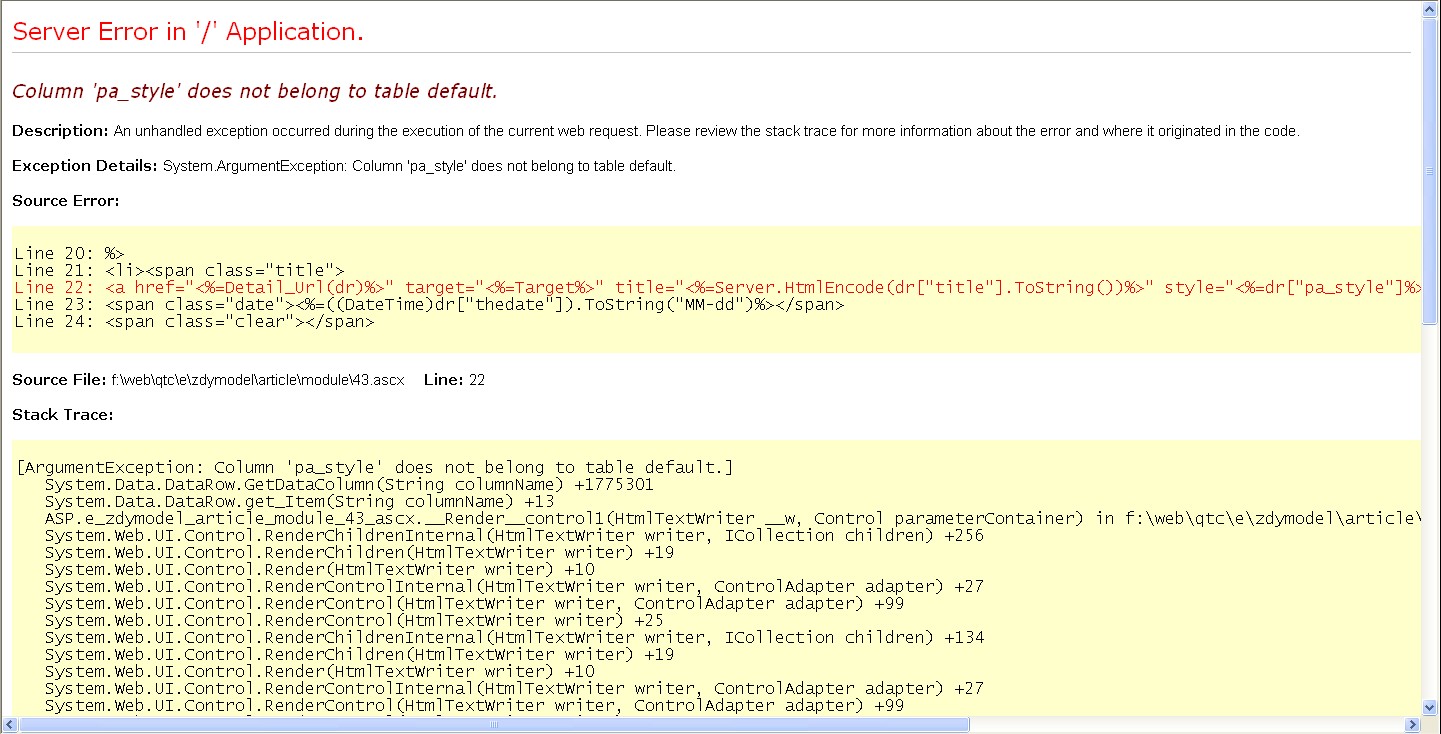
Task: Click the vertical scrollbar thumb
Action: click(x=1430, y=170)
